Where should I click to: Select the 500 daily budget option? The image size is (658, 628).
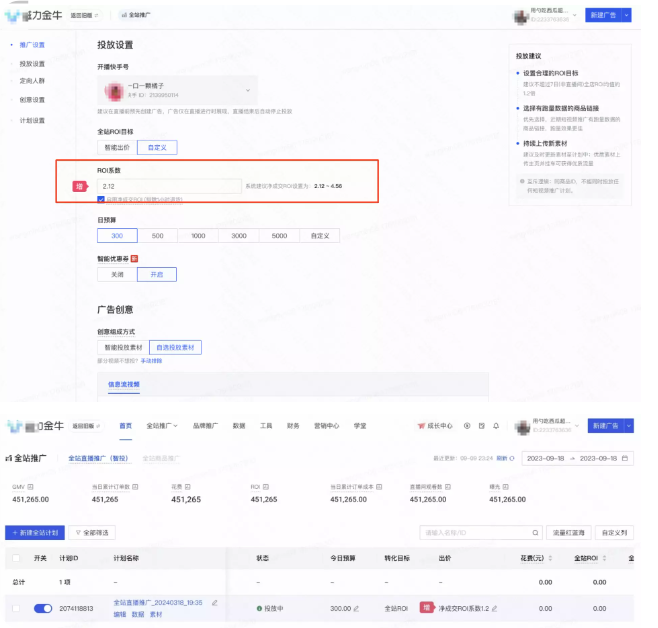157,236
